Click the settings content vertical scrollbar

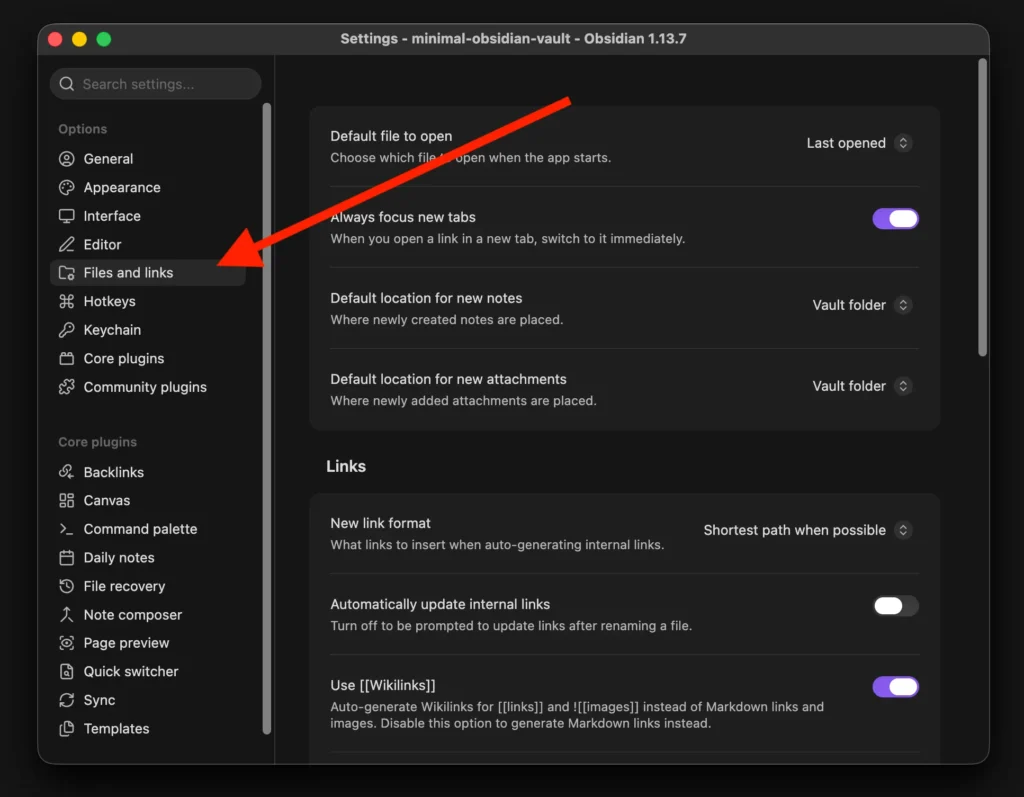pos(982,208)
